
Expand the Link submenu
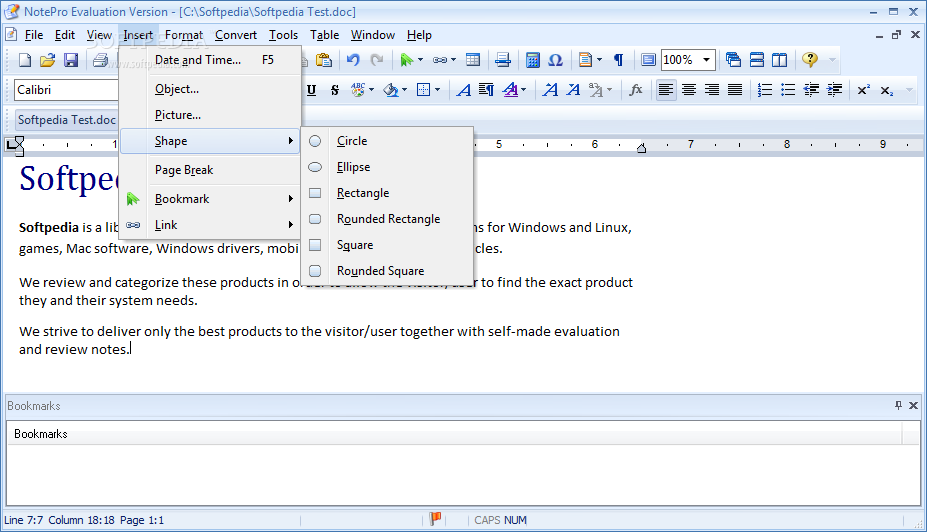[210, 225]
